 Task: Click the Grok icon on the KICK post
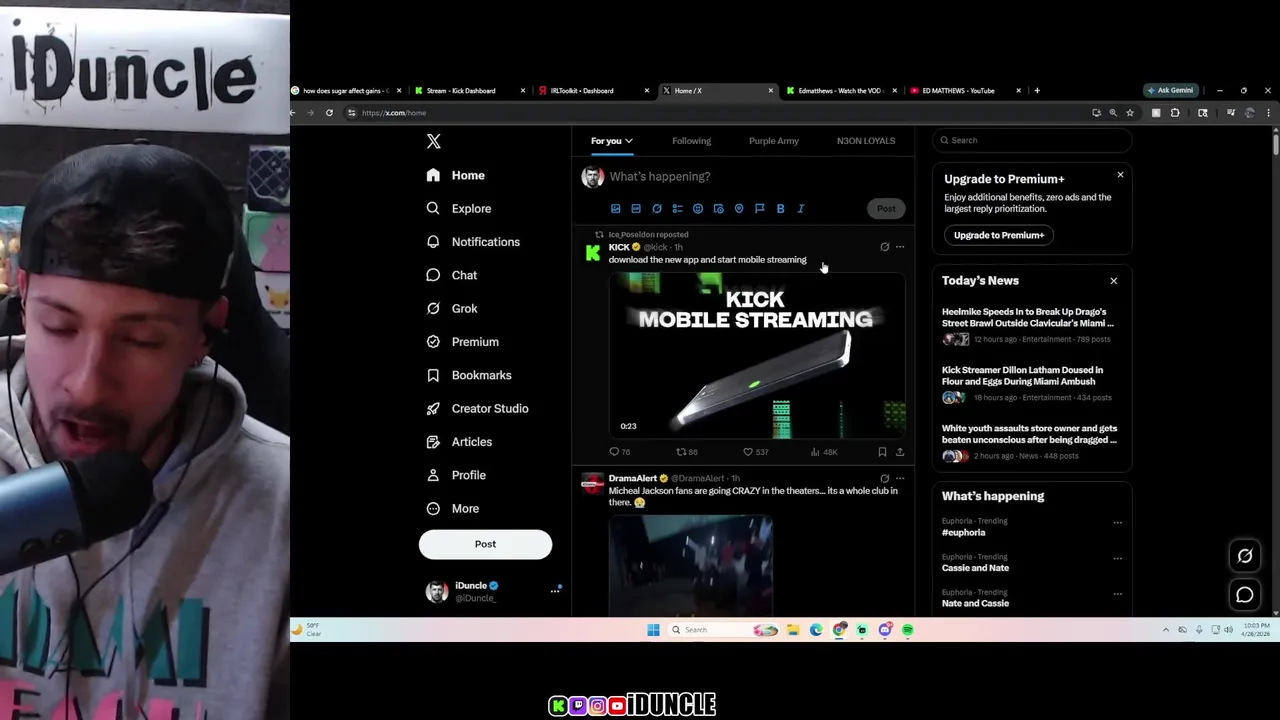884,247
